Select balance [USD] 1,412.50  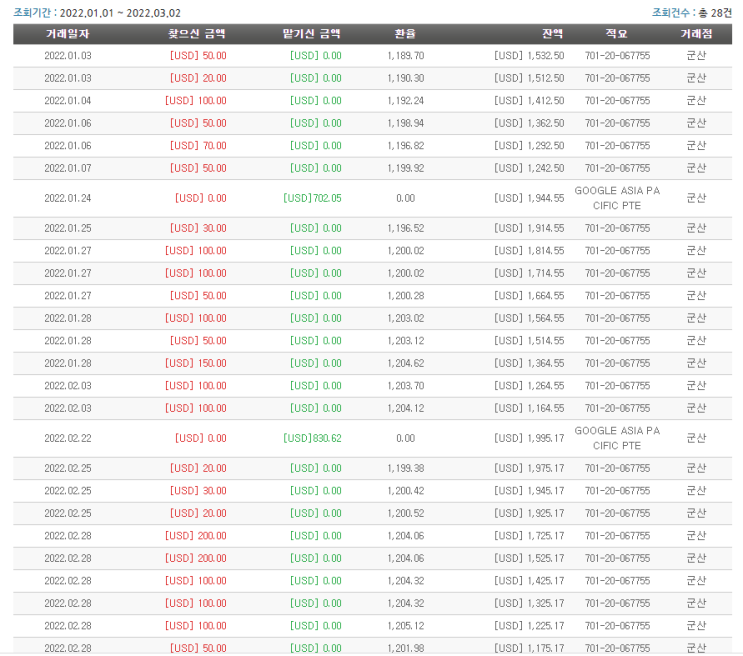point(529,101)
